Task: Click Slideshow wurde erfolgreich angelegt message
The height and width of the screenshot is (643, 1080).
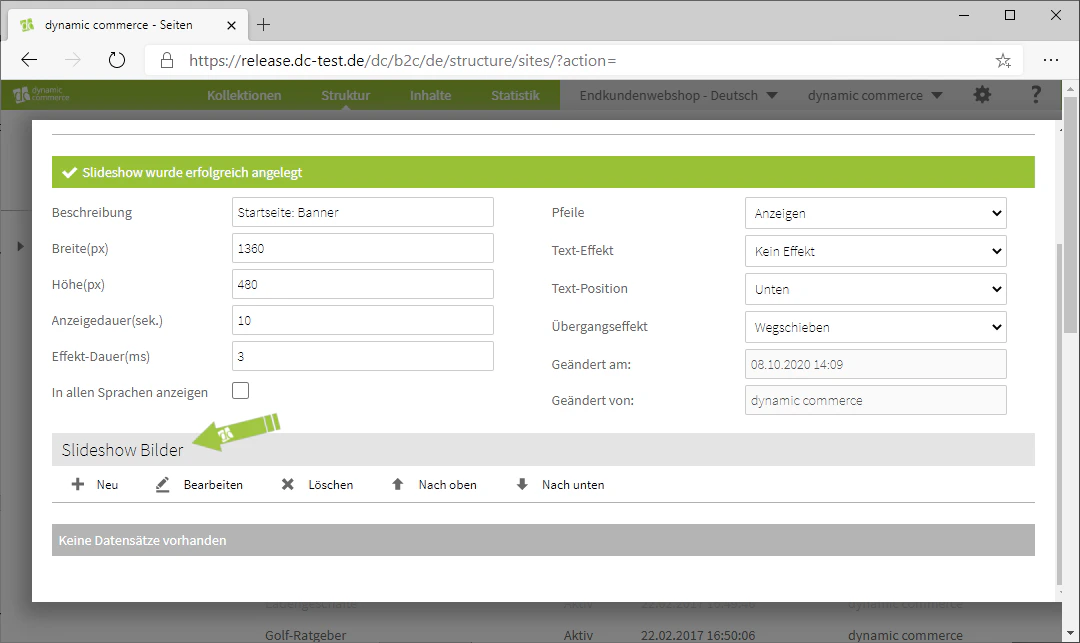Action: 543,172
